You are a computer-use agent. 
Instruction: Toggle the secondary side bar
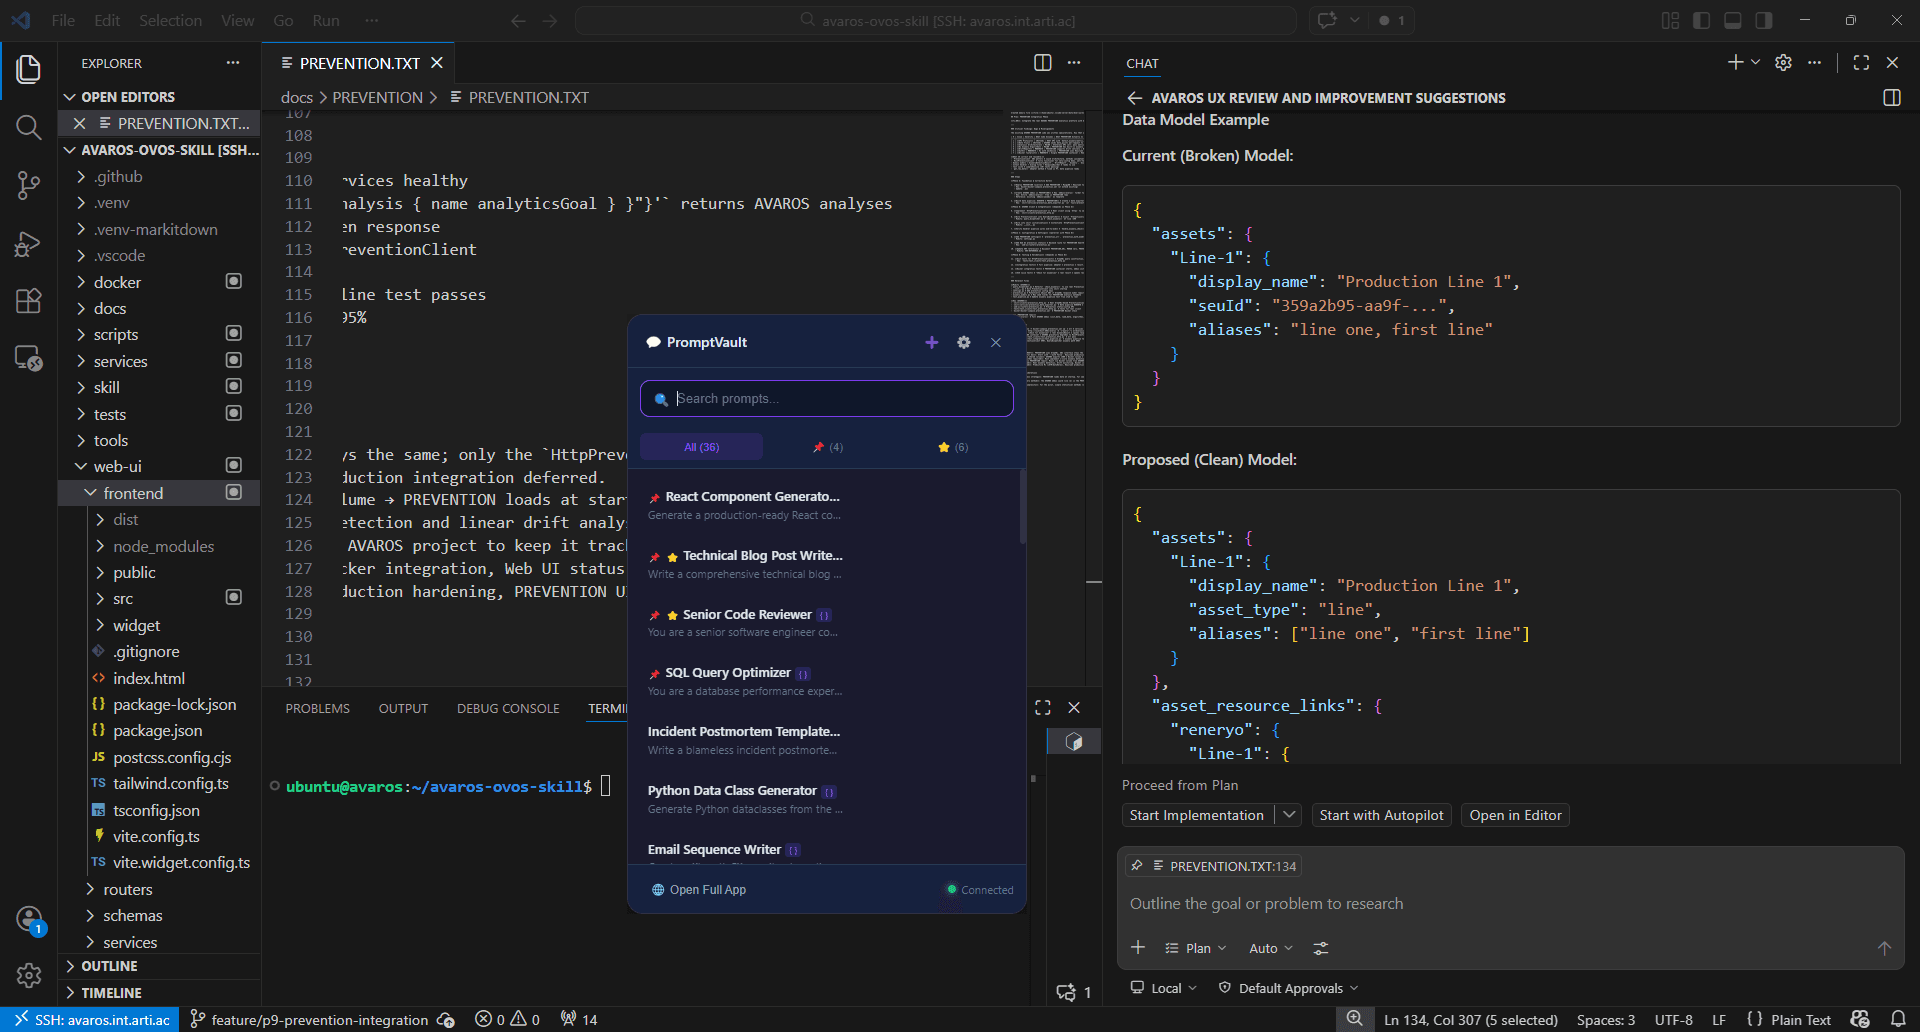point(1763,20)
